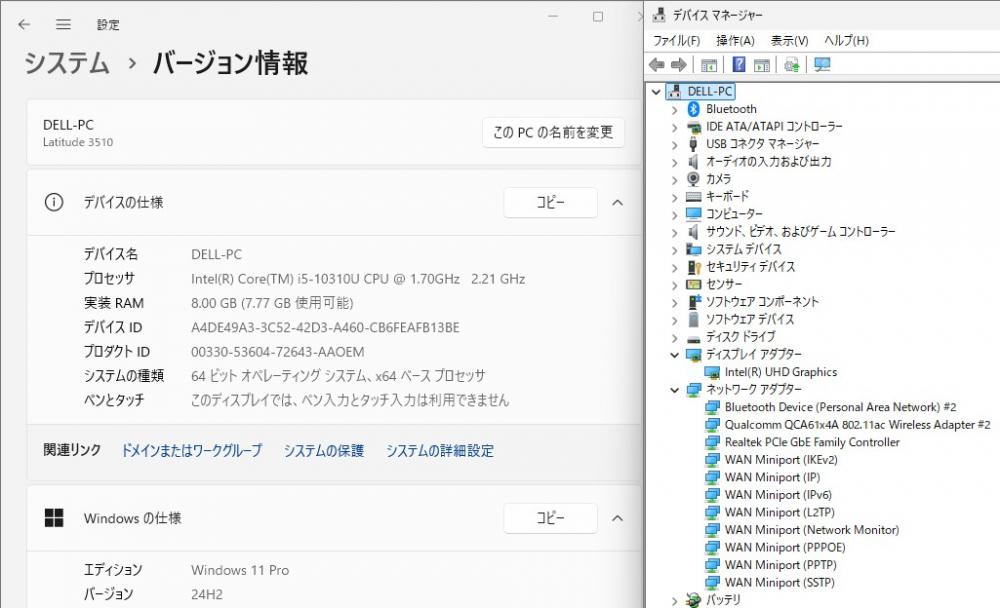Click the DELL-PC root computer icon
Screen dimensions: 1000x608
[675, 91]
